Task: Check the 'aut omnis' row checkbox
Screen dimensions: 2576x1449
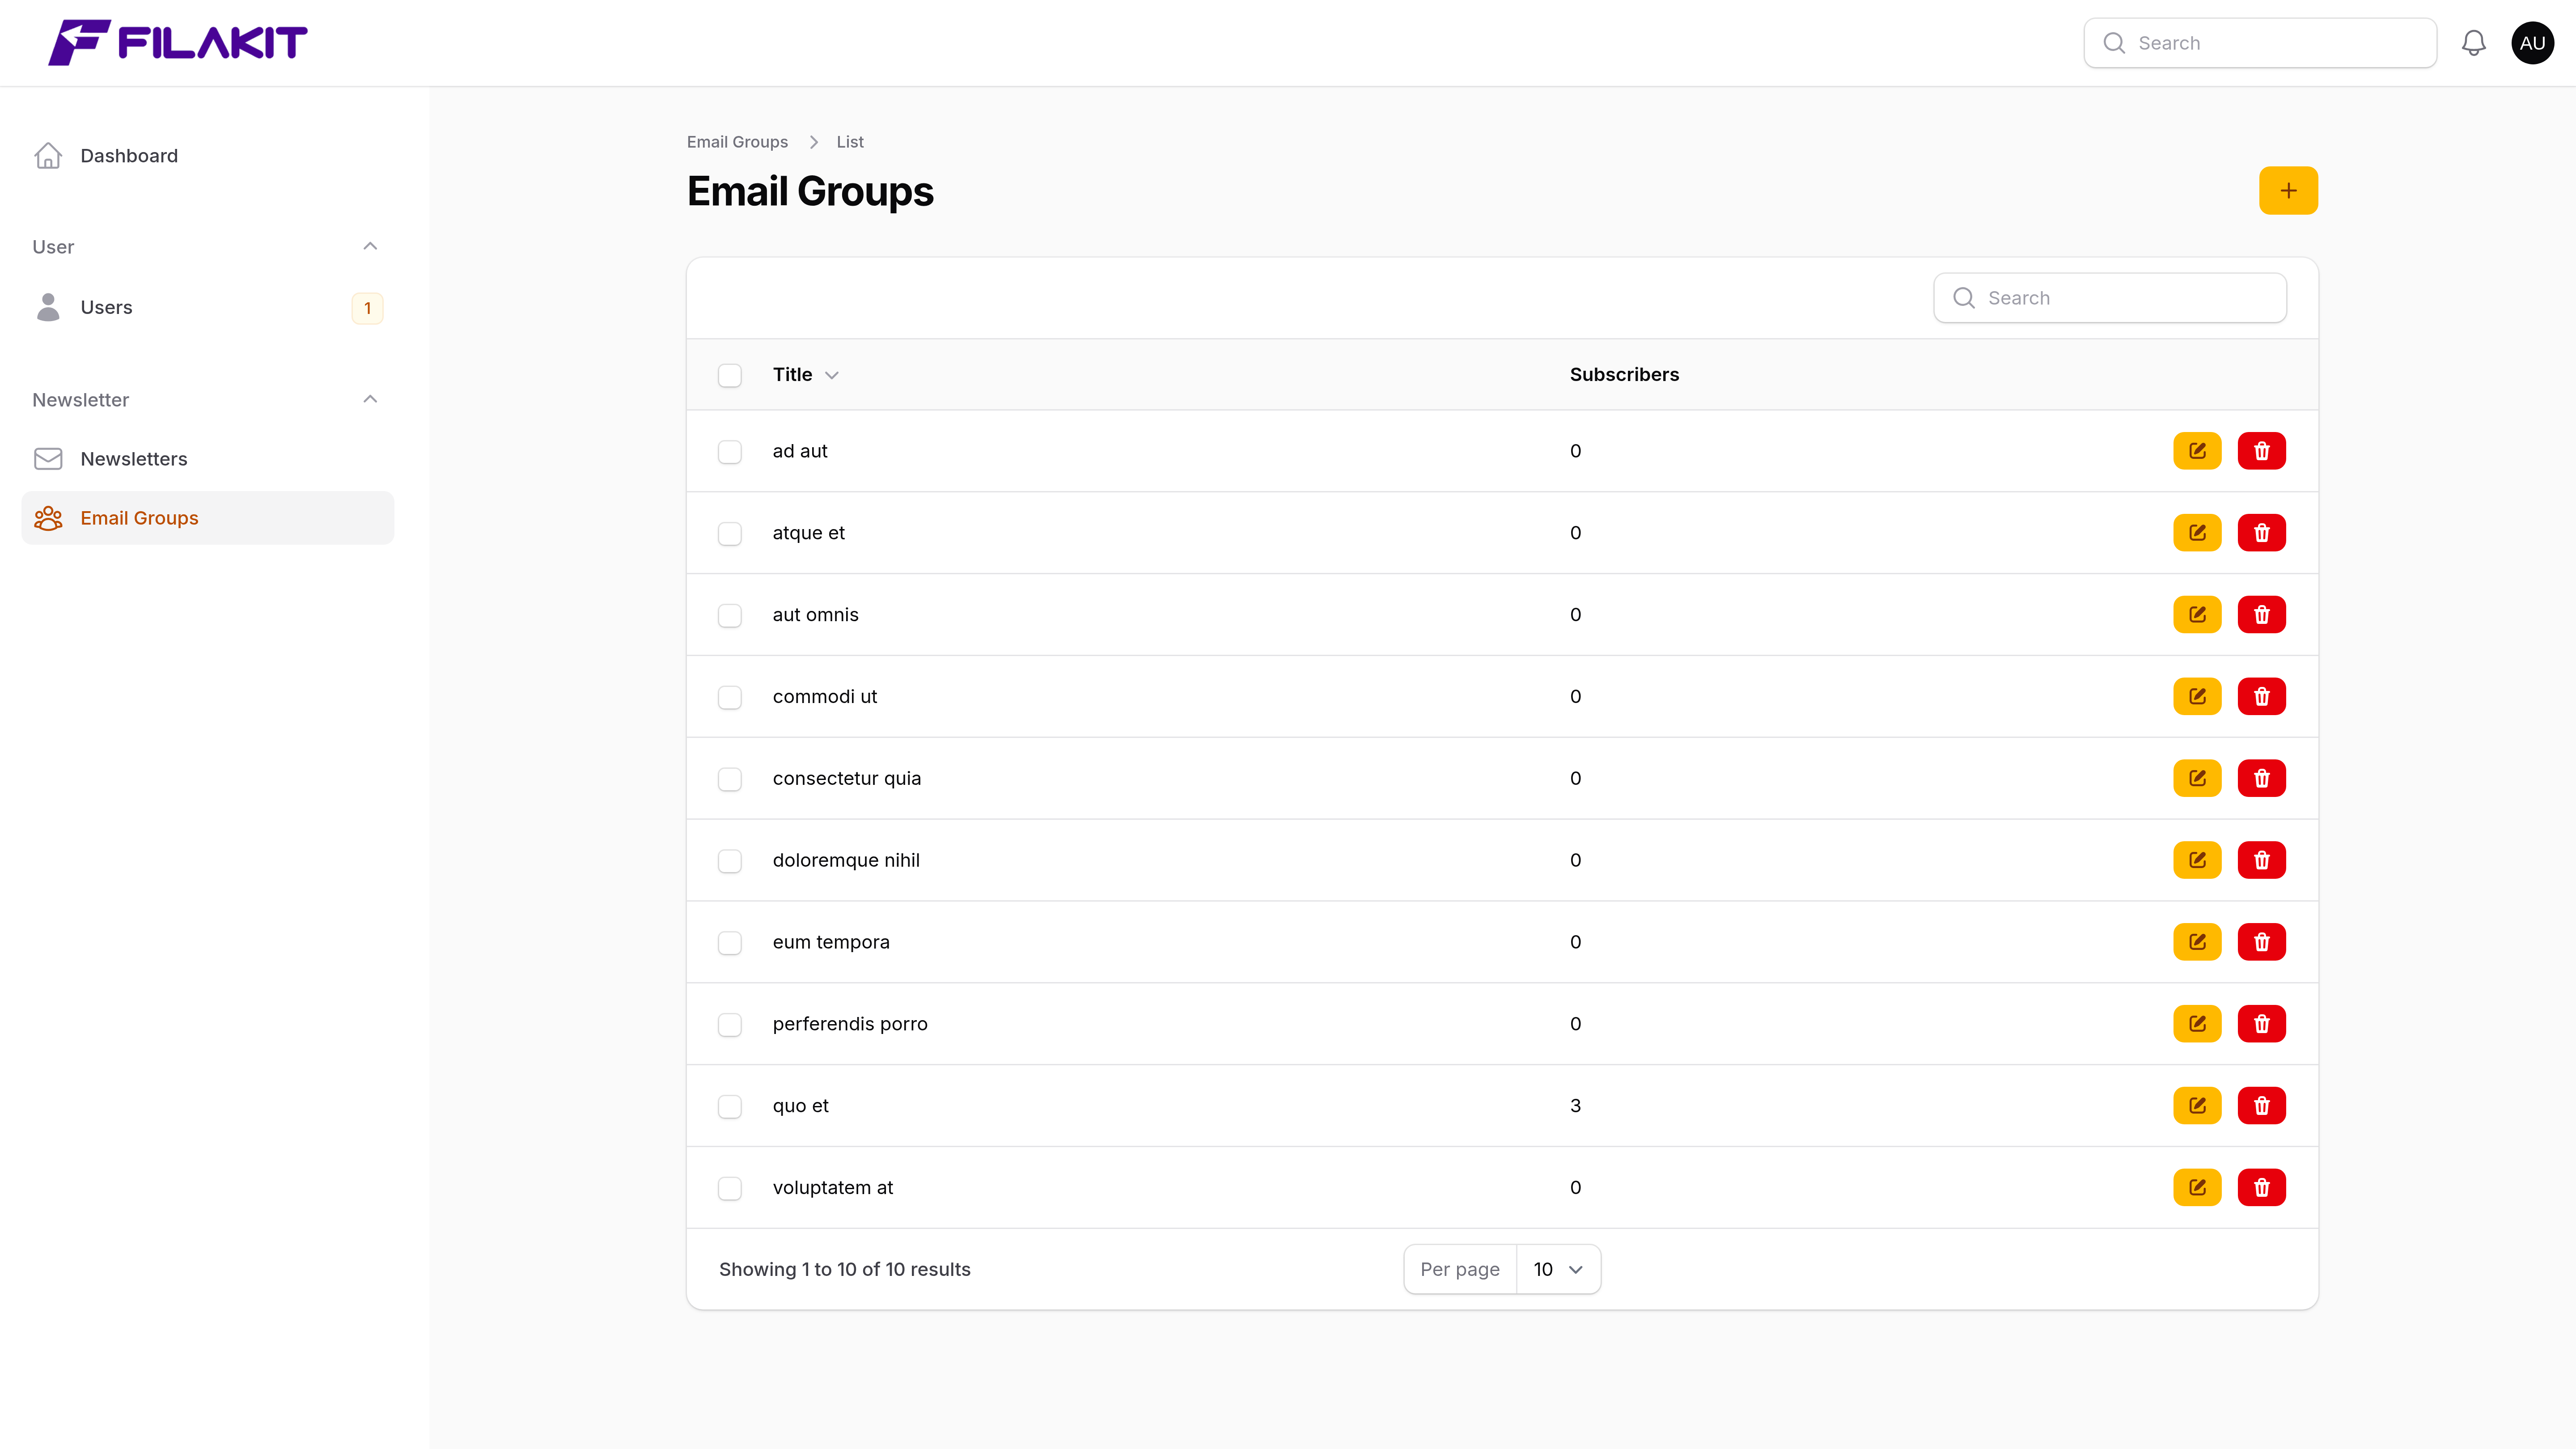Action: (730, 616)
